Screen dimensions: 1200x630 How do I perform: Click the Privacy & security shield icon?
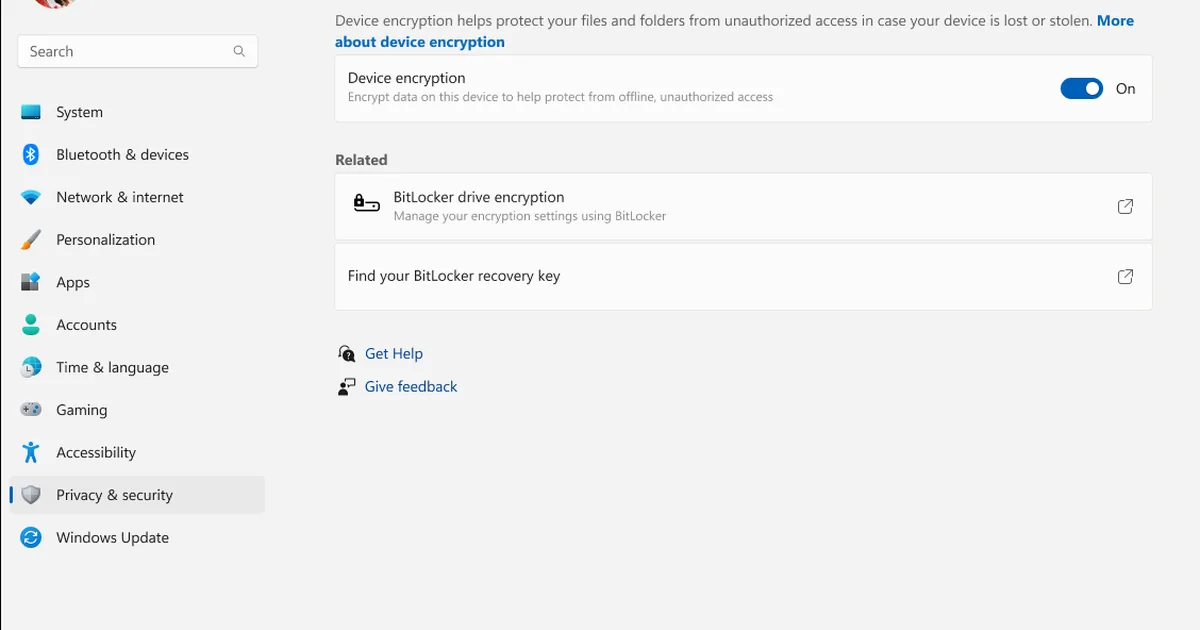point(31,495)
